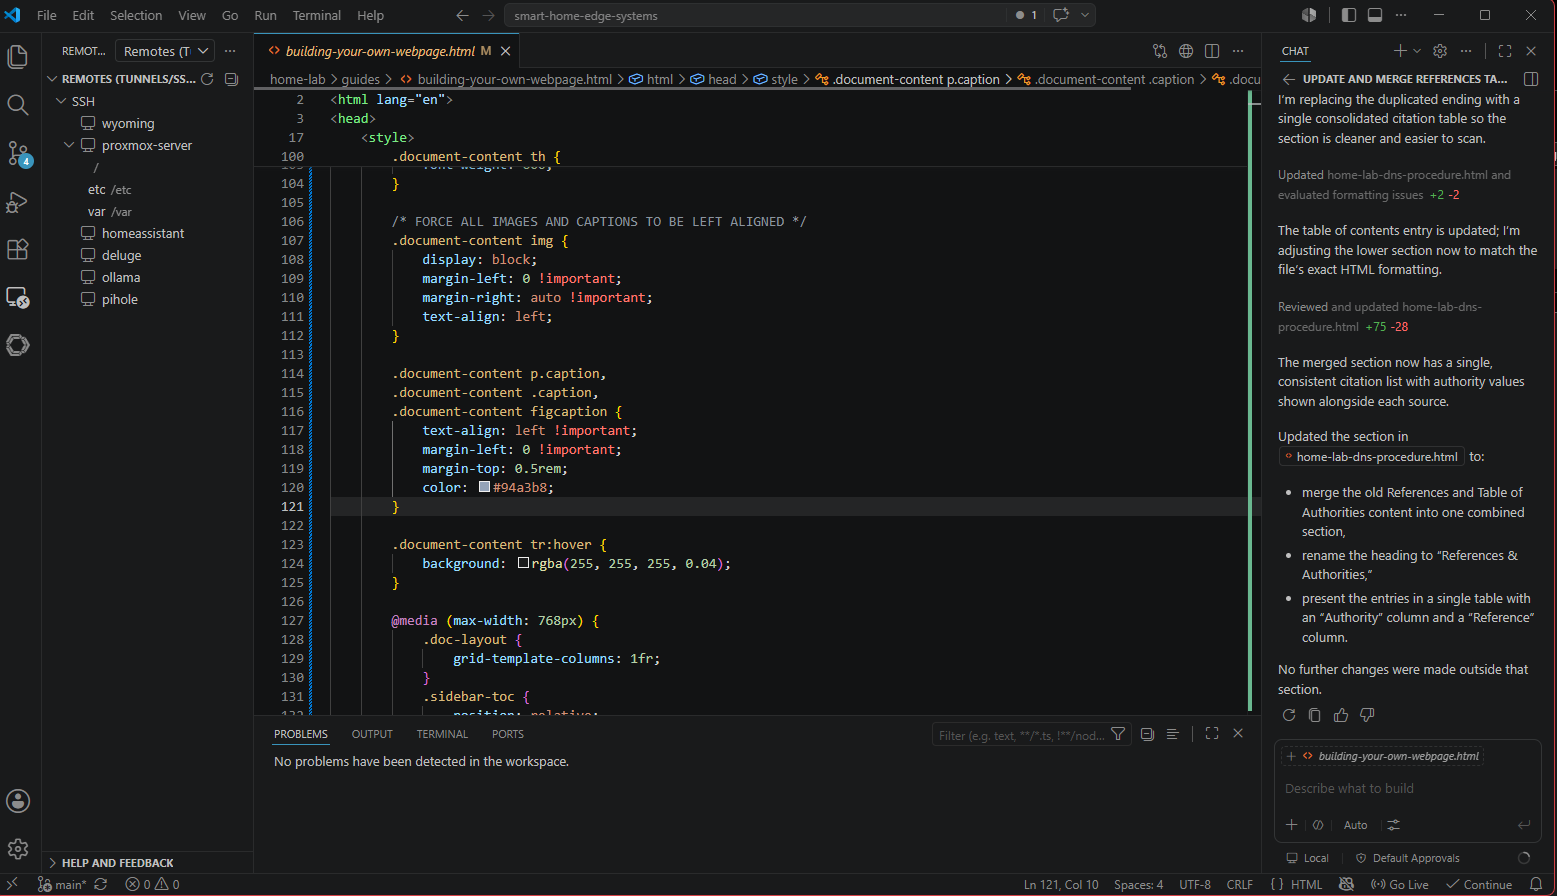1557x896 pixels.
Task: Click the #94a3b8 color swatch
Action: pyautogui.click(x=484, y=487)
